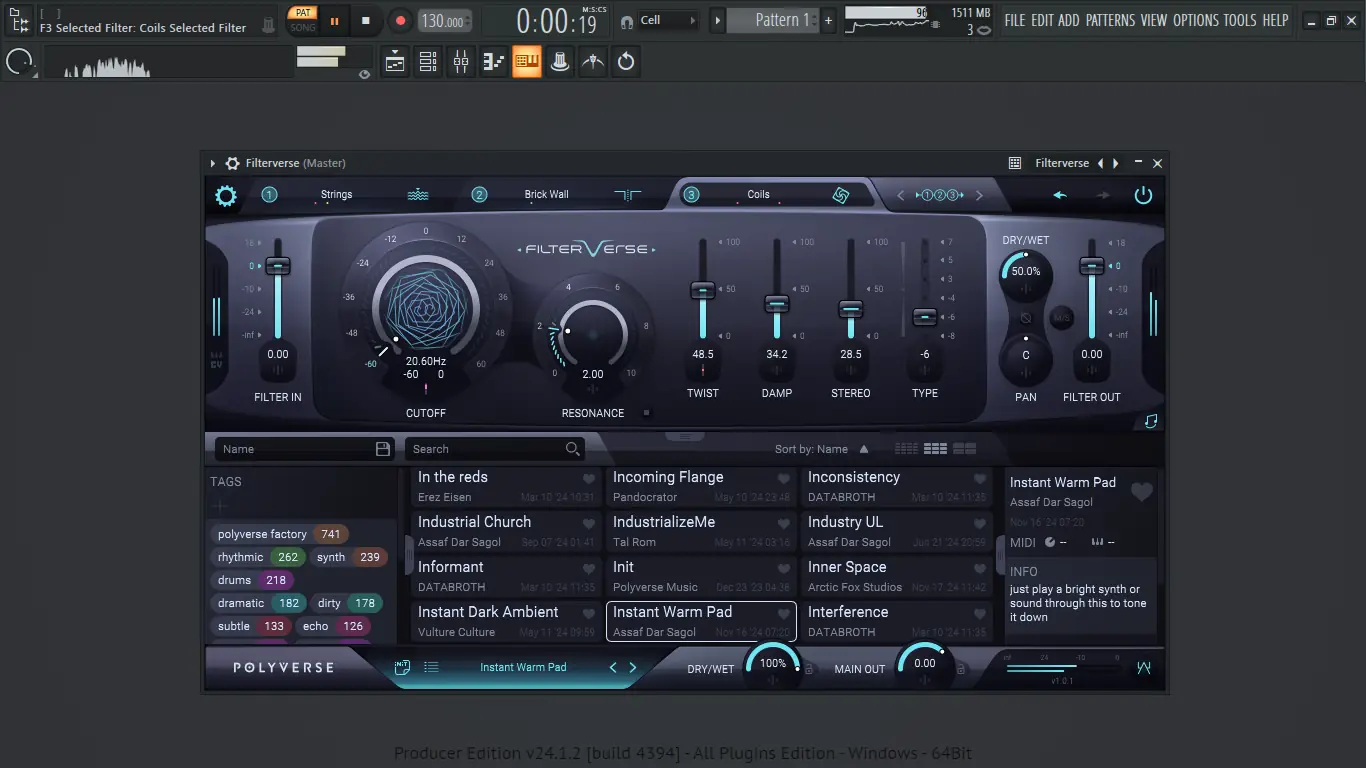Click the undo left arrow in Filterverse

pos(1060,195)
